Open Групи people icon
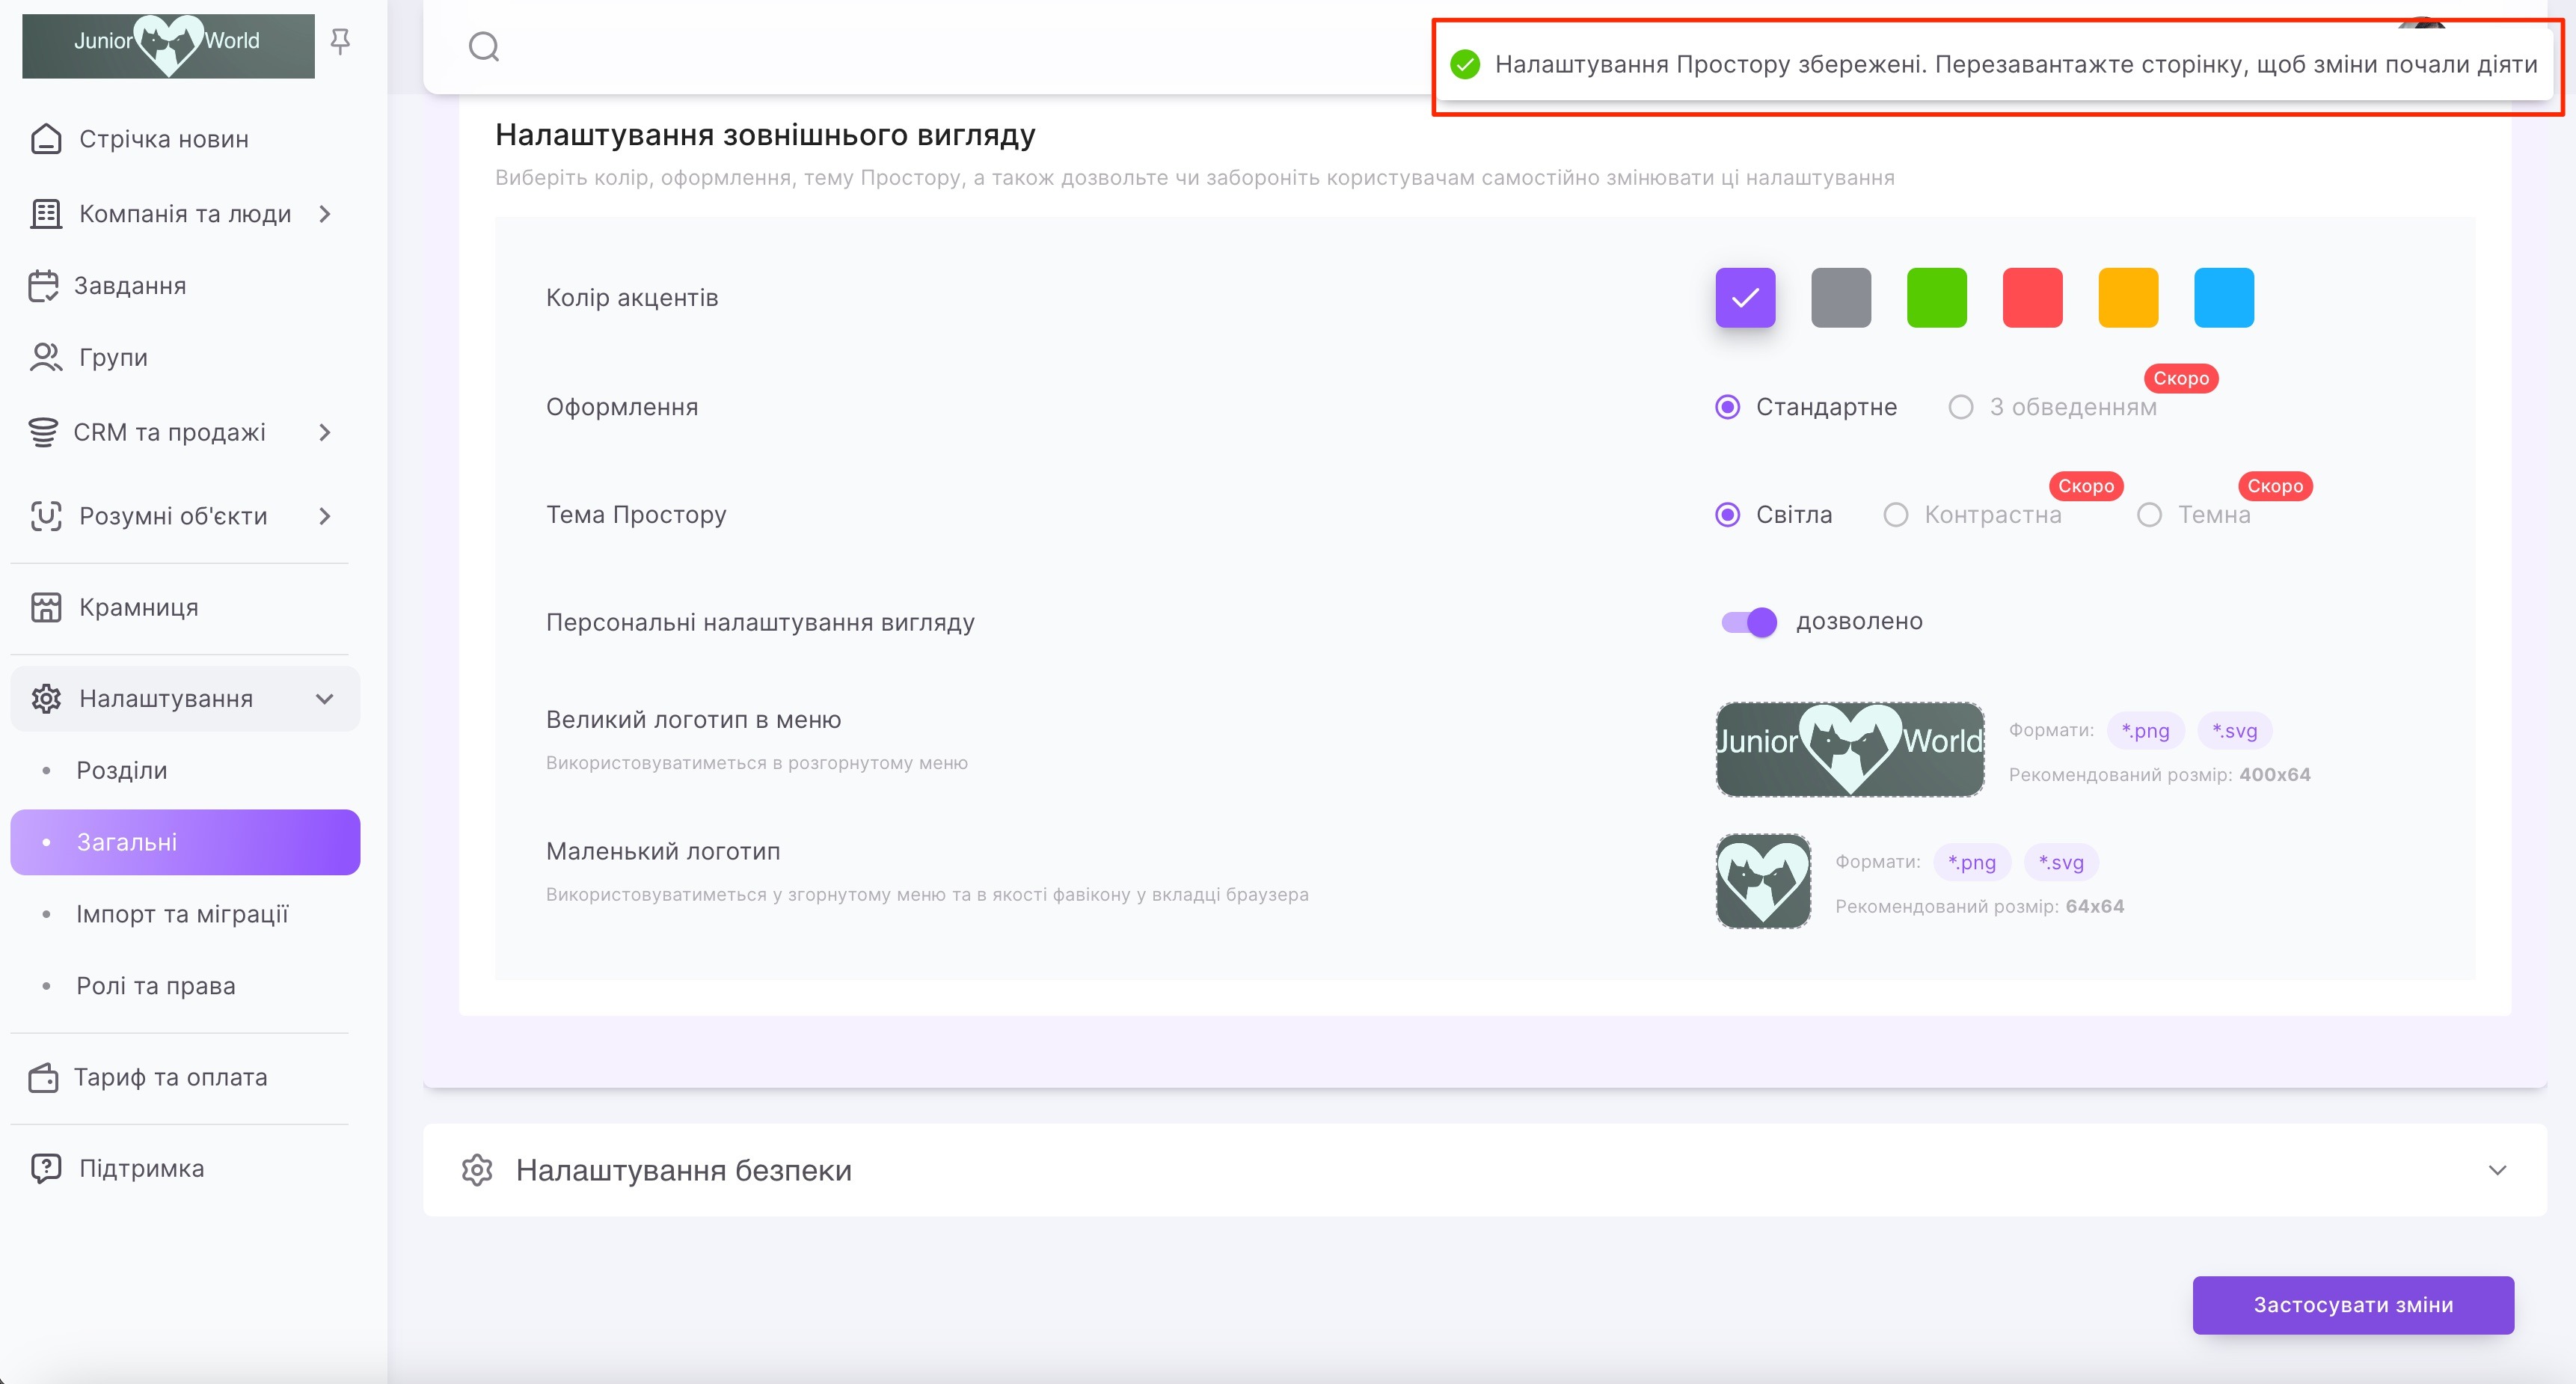2576x1384 pixels. point(45,357)
